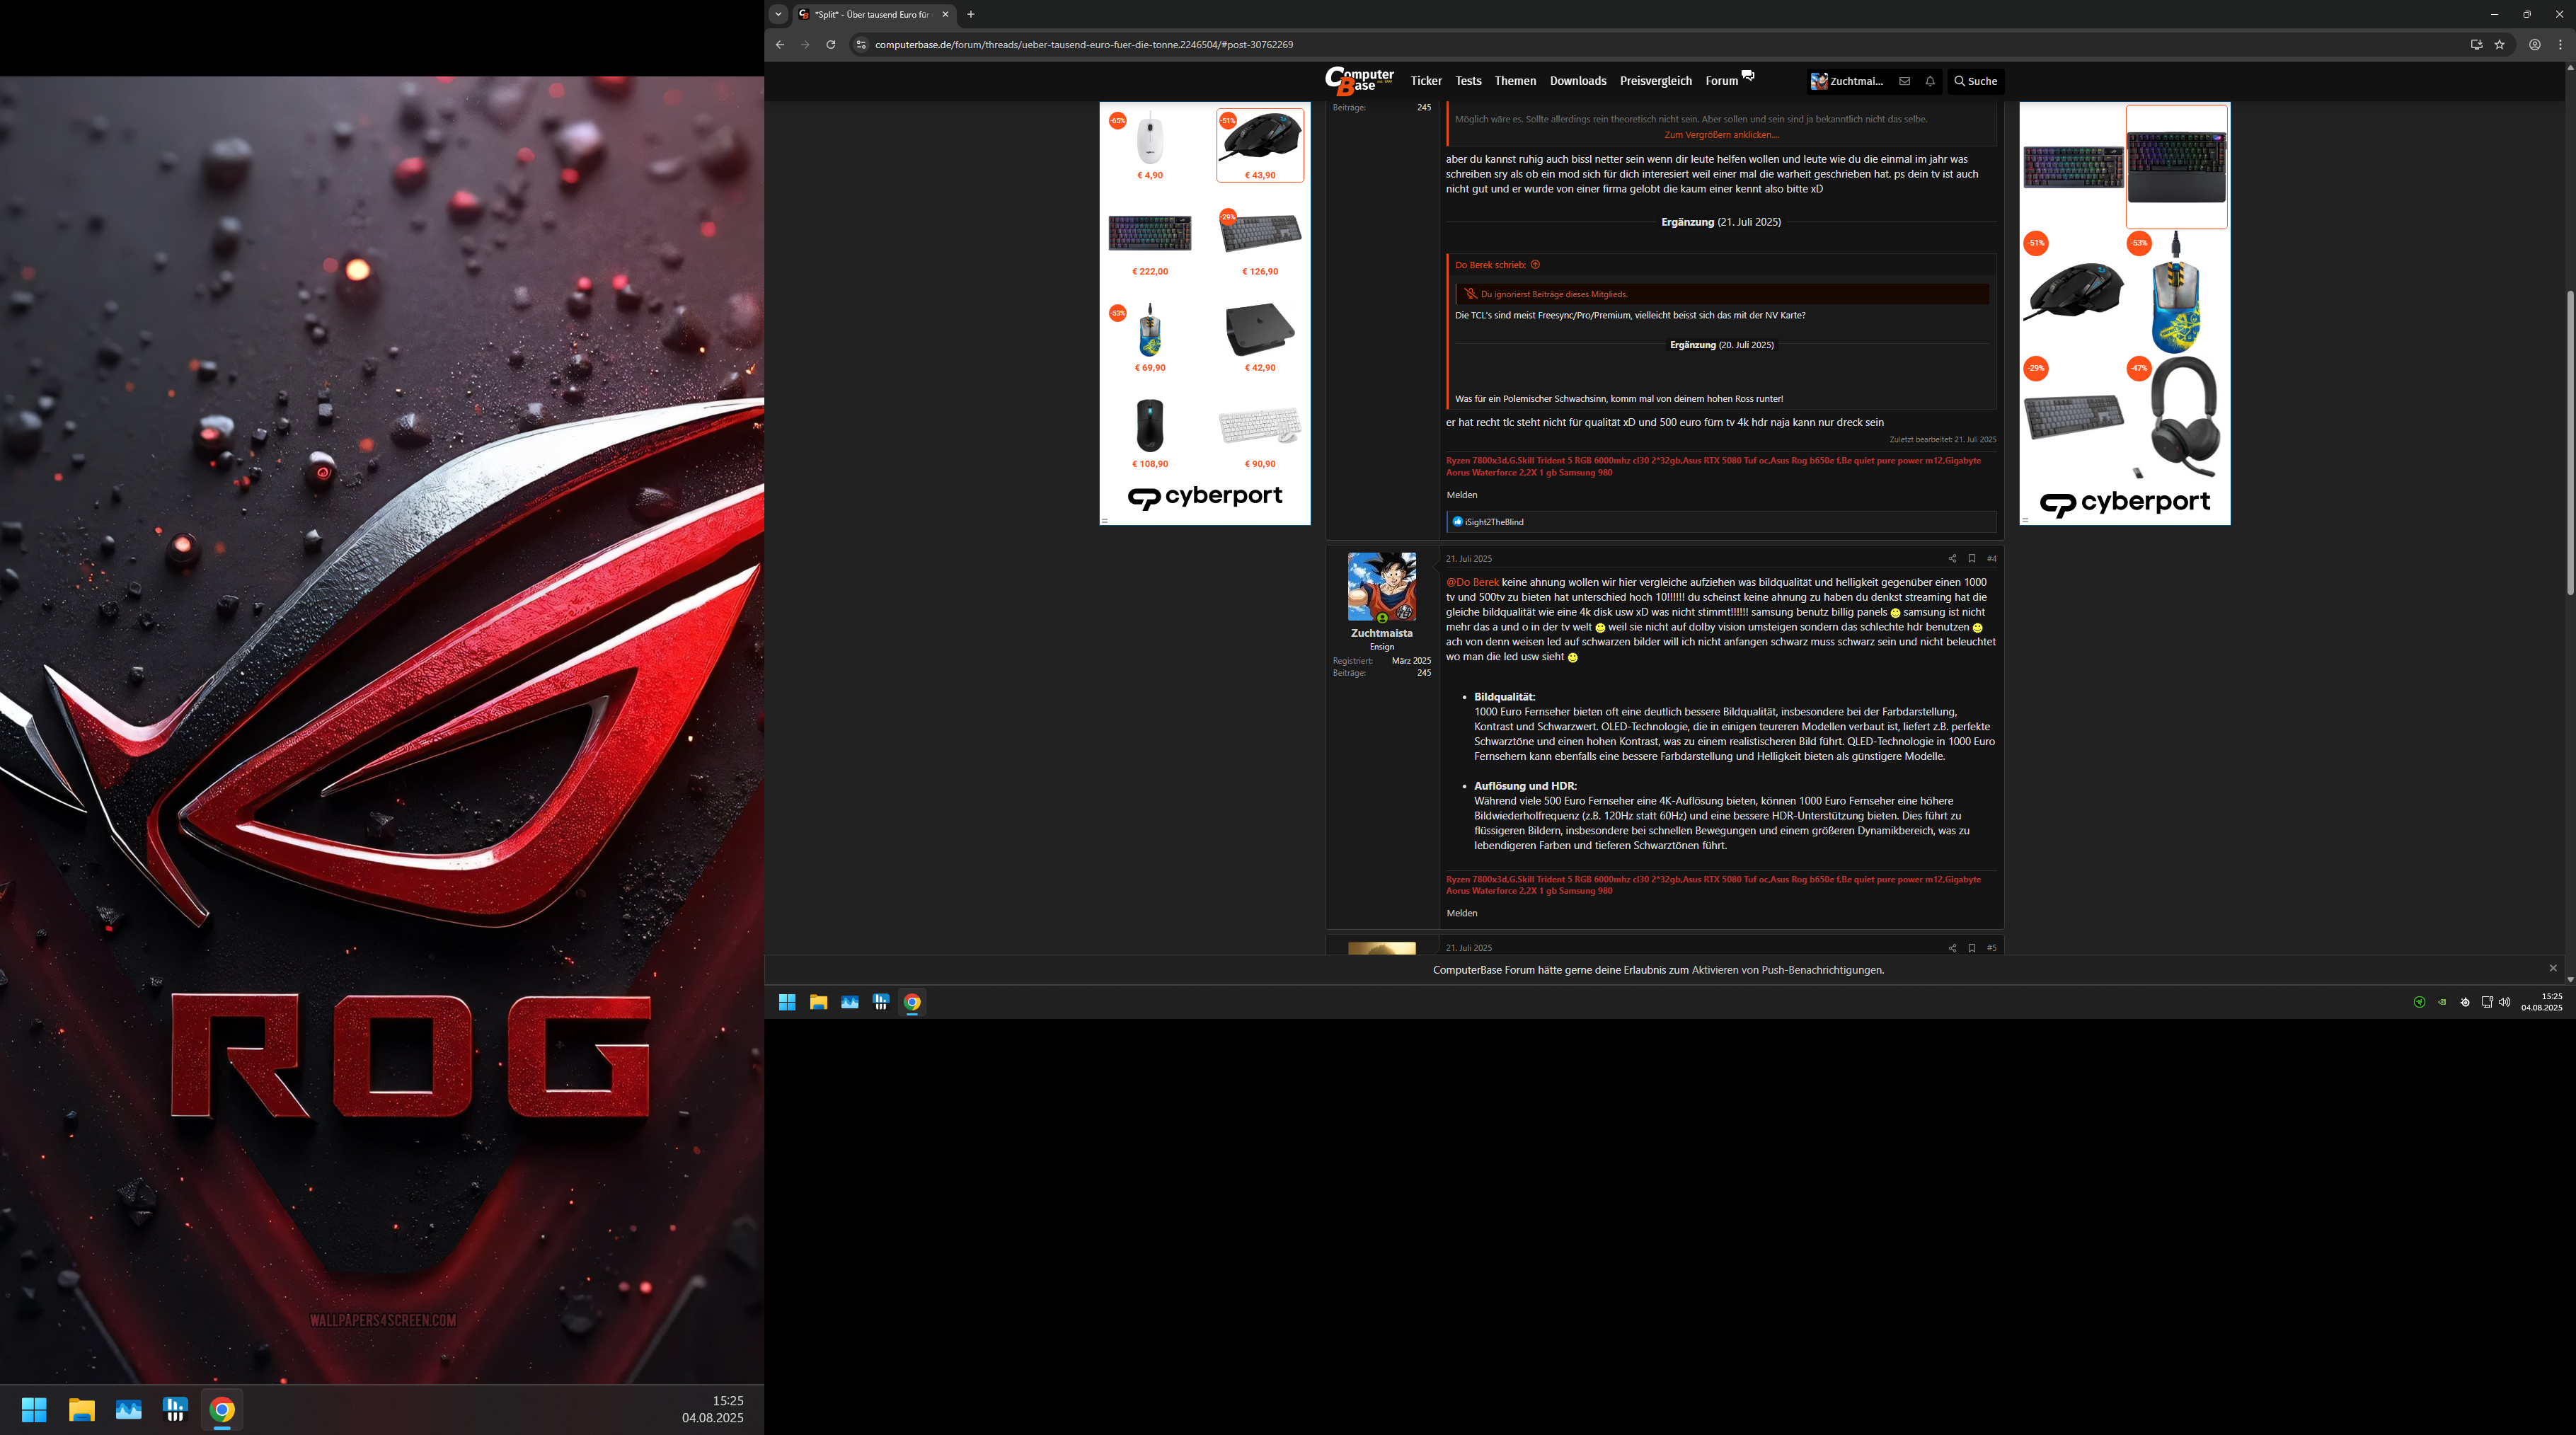Open the inbox envelope icon in header
Image resolution: width=2576 pixels, height=1435 pixels.
1905,81
